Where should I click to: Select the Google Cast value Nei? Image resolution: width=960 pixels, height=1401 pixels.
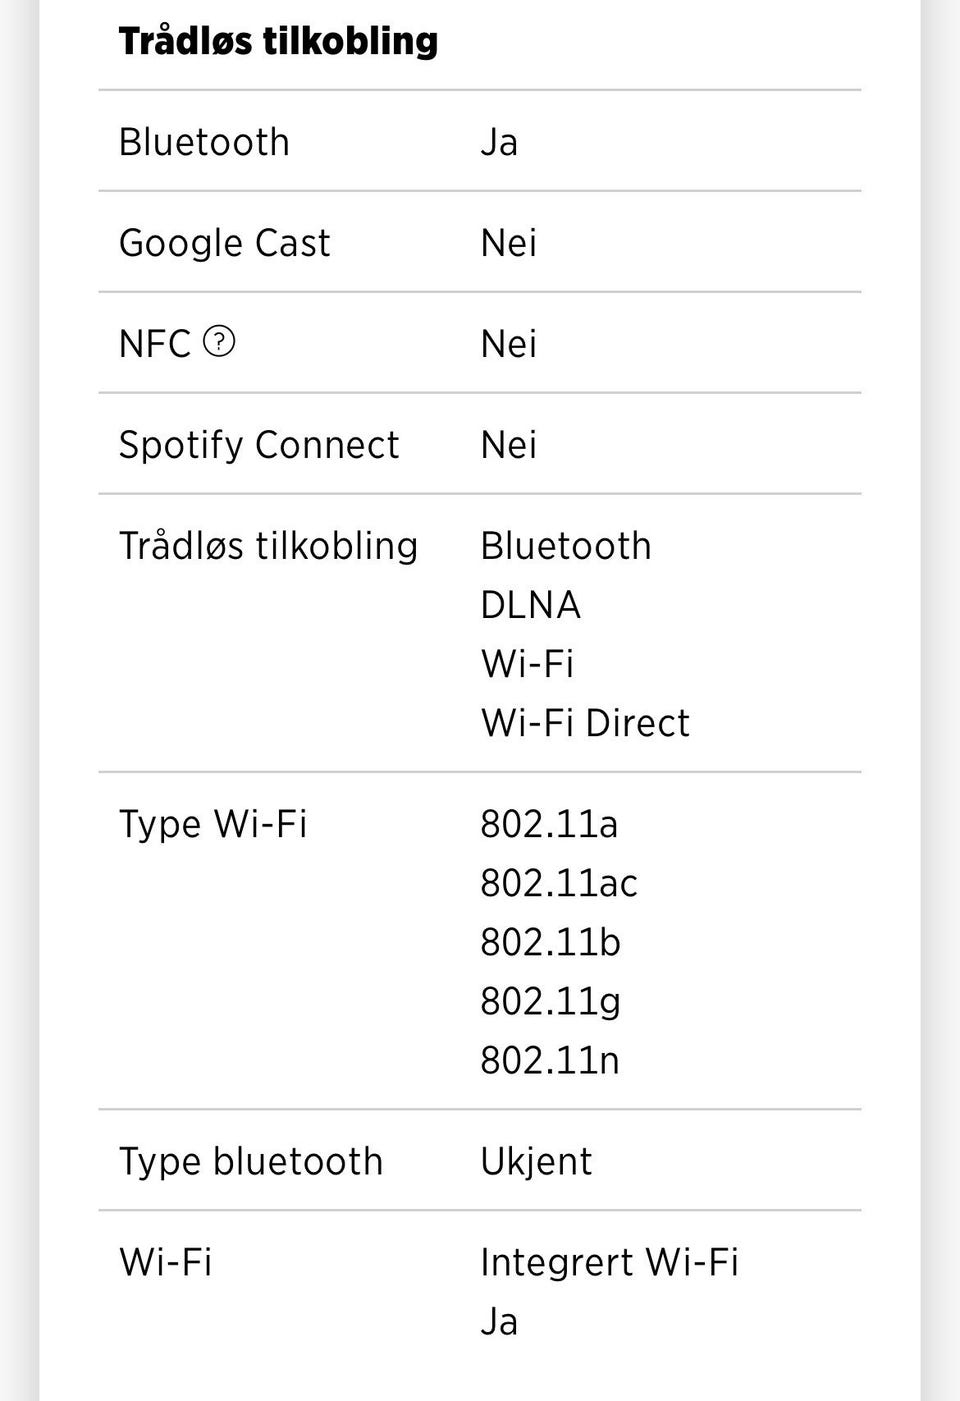coord(509,243)
